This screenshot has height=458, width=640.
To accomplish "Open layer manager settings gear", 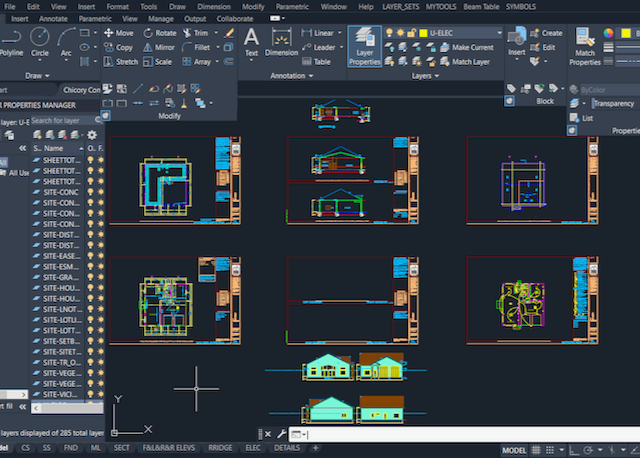I will 92,134.
